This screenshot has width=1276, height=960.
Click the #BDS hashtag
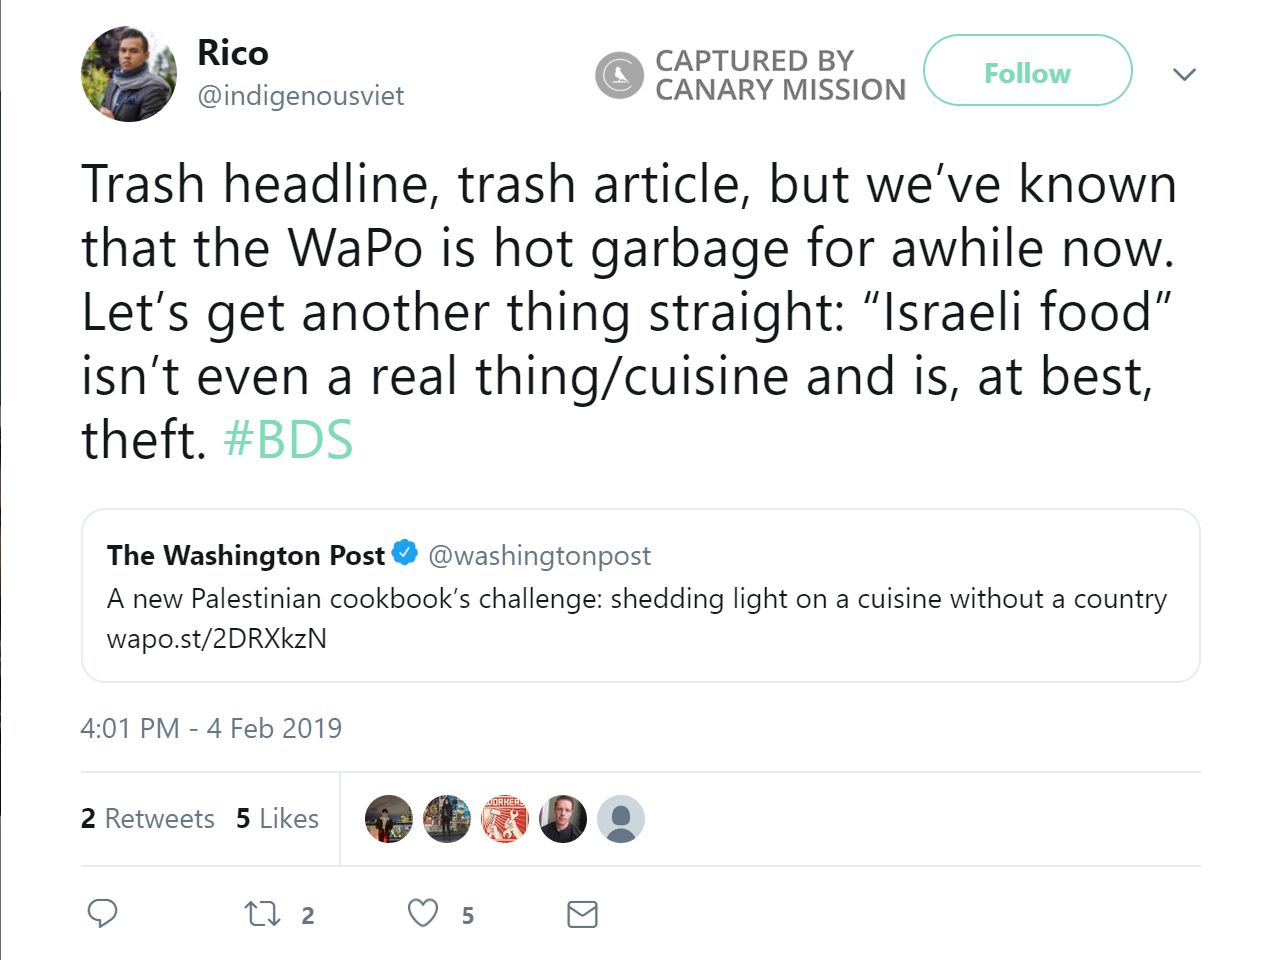[288, 438]
